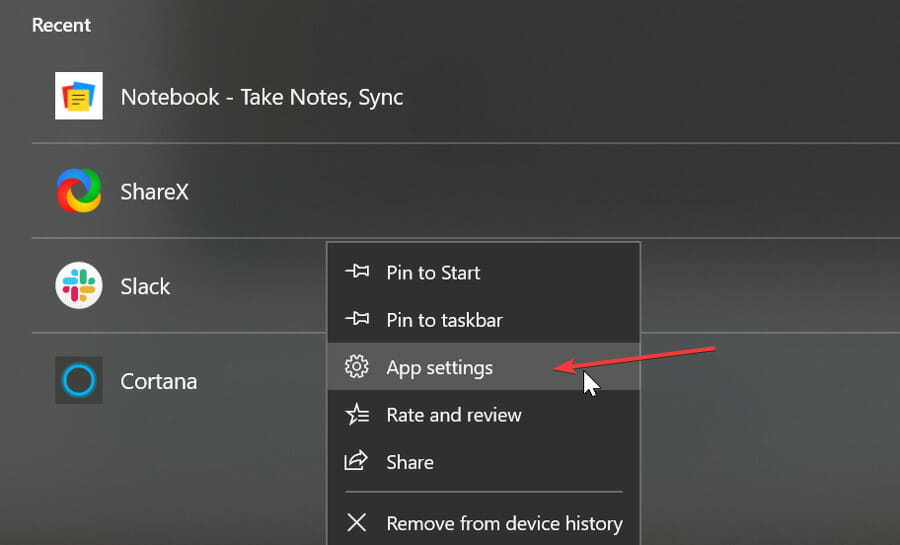Select Pin to taskbar menu entry
Image resolution: width=900 pixels, height=545 pixels.
pos(483,320)
